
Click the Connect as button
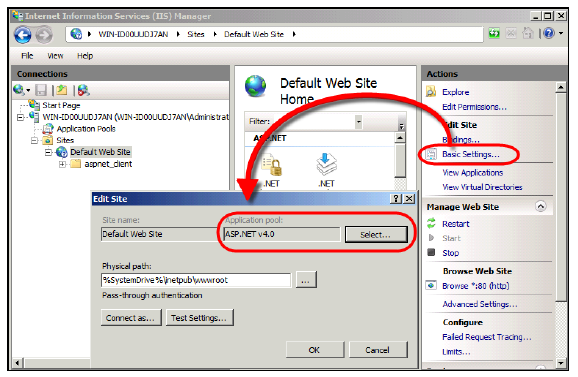pyautogui.click(x=131, y=318)
